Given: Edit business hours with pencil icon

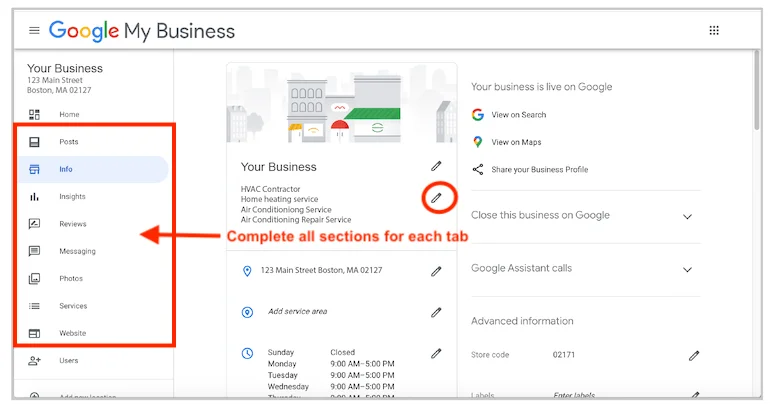Looking at the screenshot, I should (x=436, y=353).
